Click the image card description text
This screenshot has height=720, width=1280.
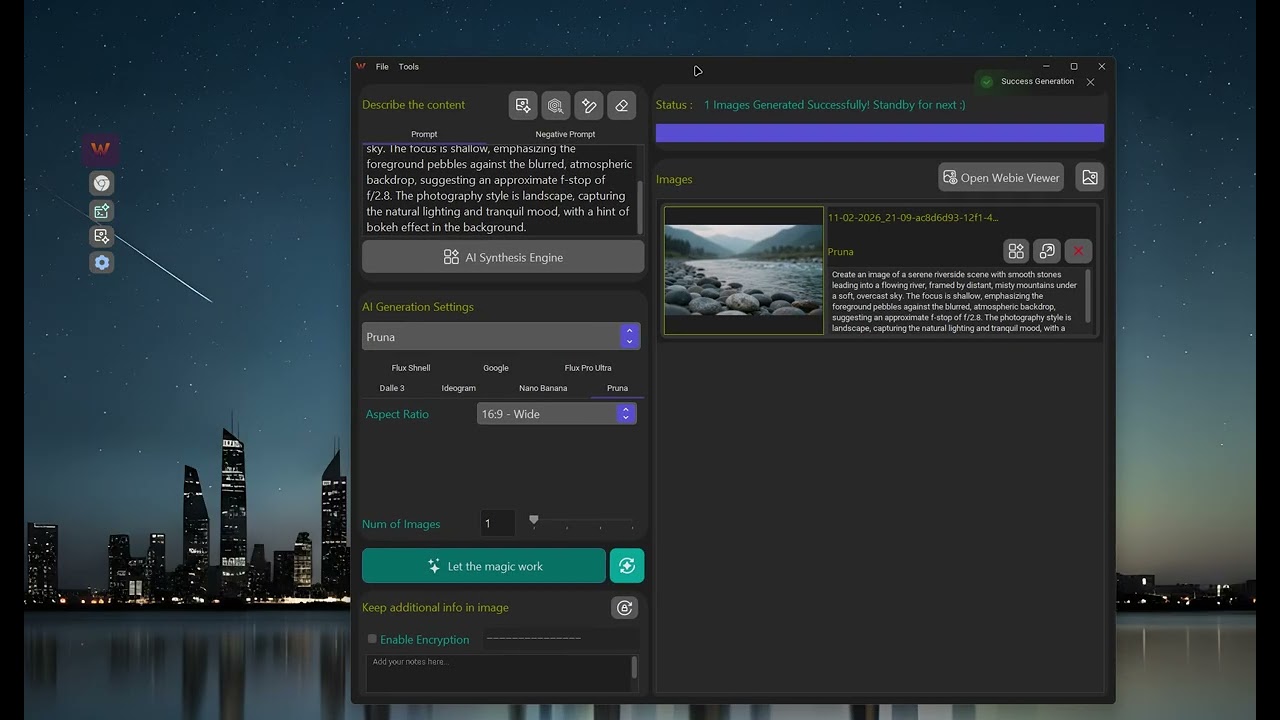point(955,301)
